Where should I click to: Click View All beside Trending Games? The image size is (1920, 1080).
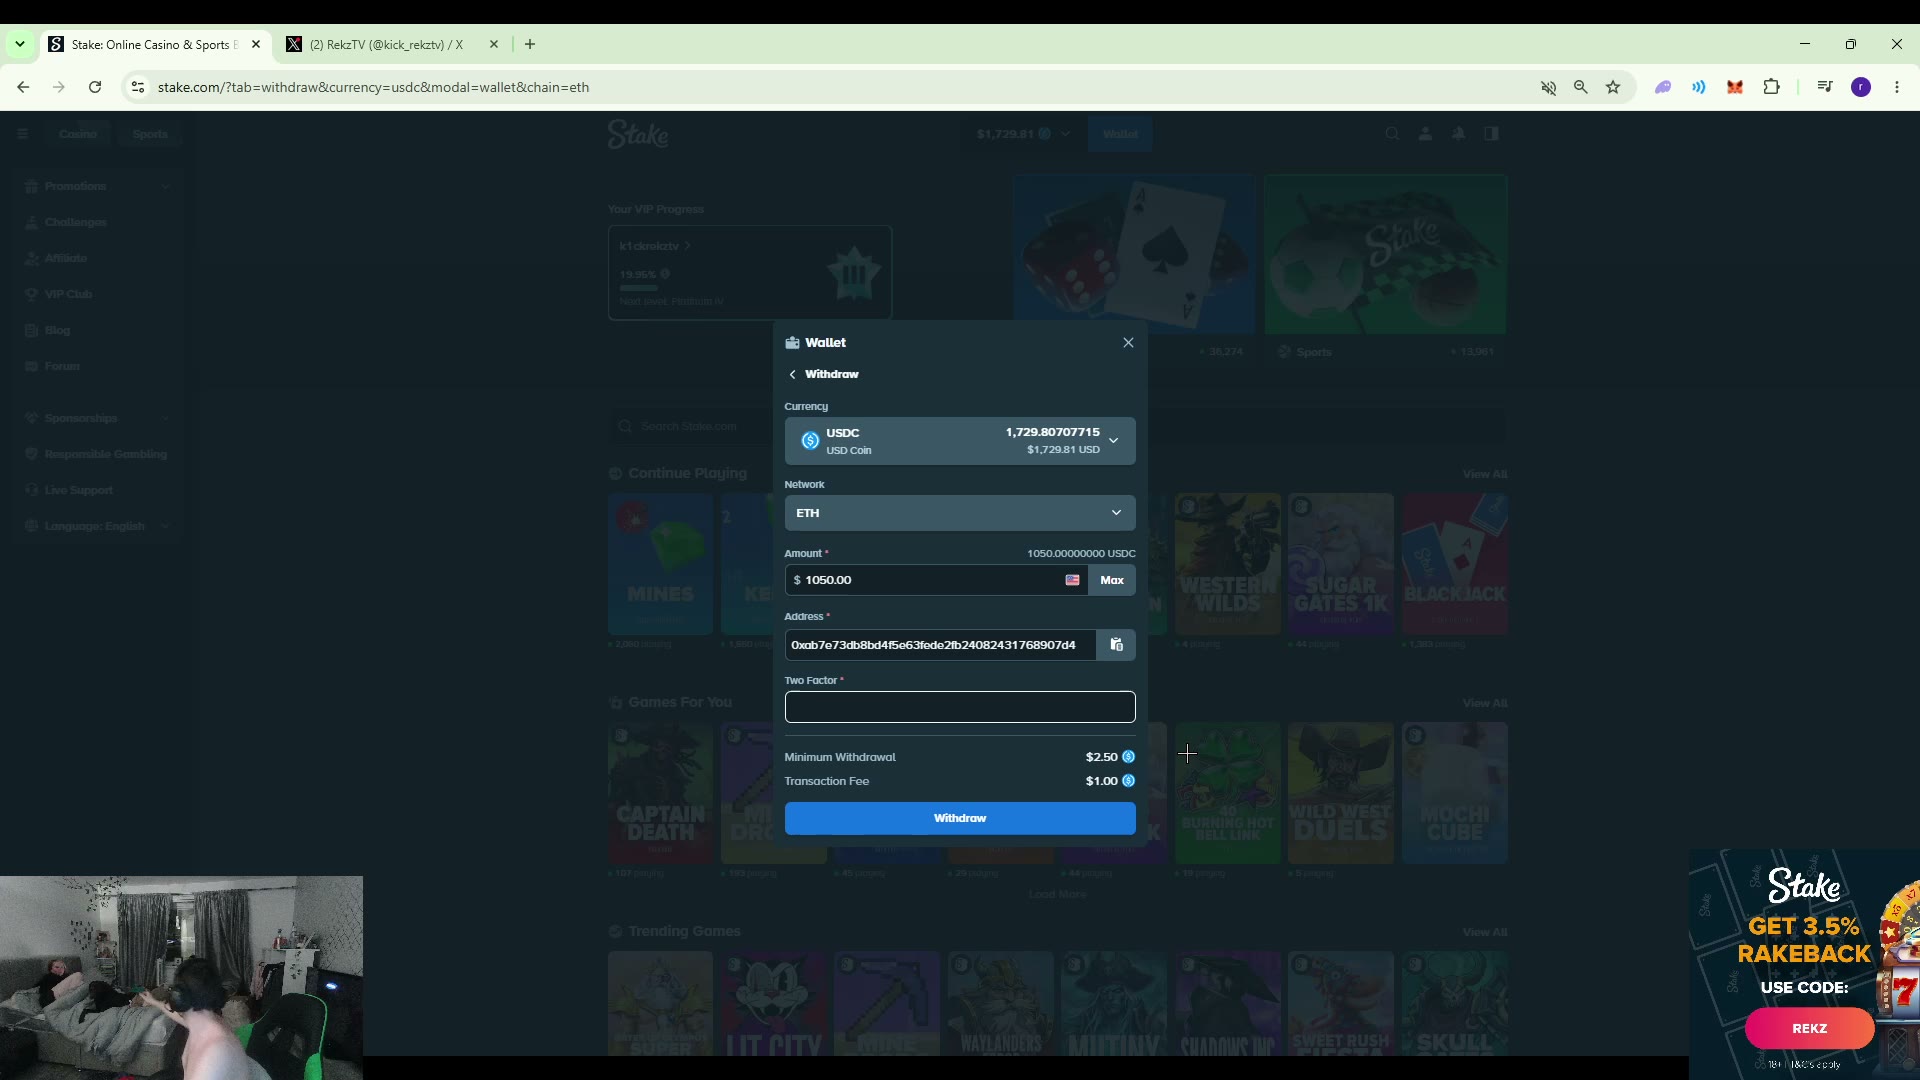click(1485, 932)
